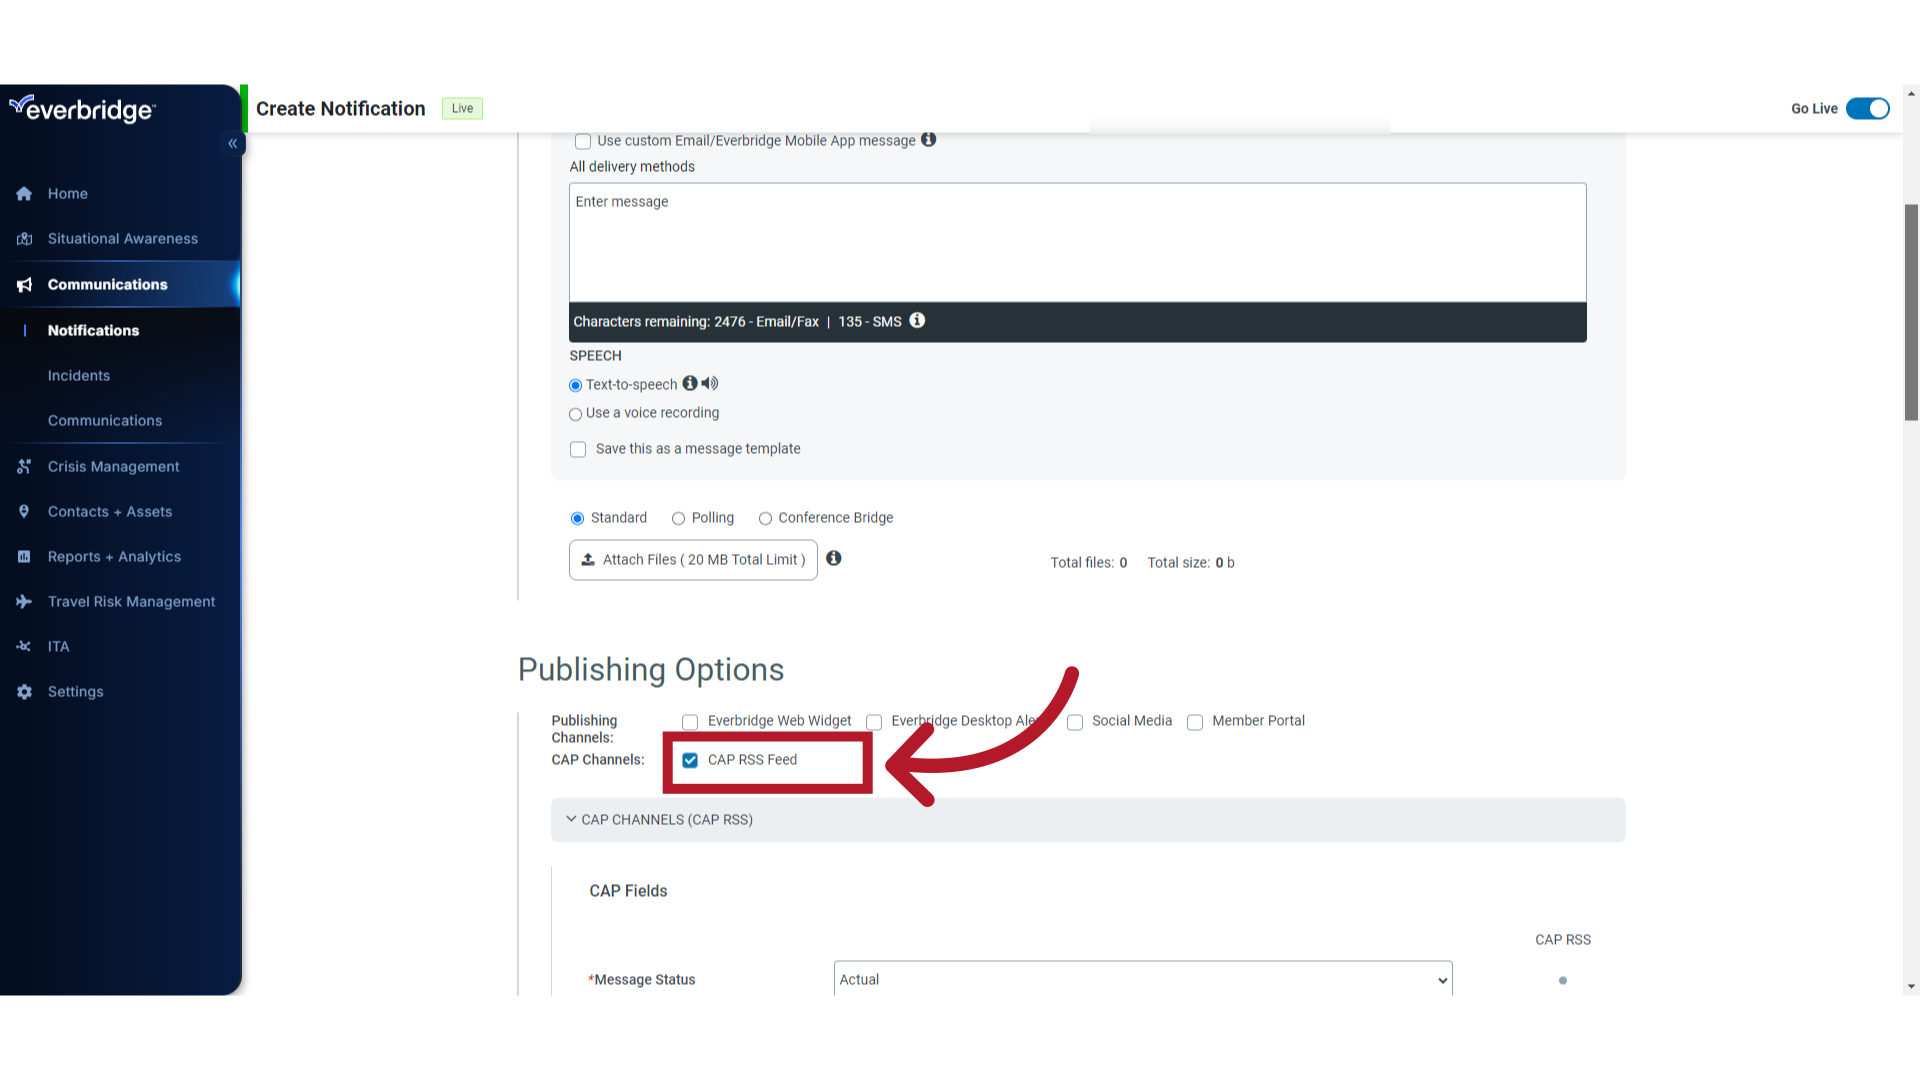
Task: Click the Everbridge Home icon
Action: [x=25, y=193]
